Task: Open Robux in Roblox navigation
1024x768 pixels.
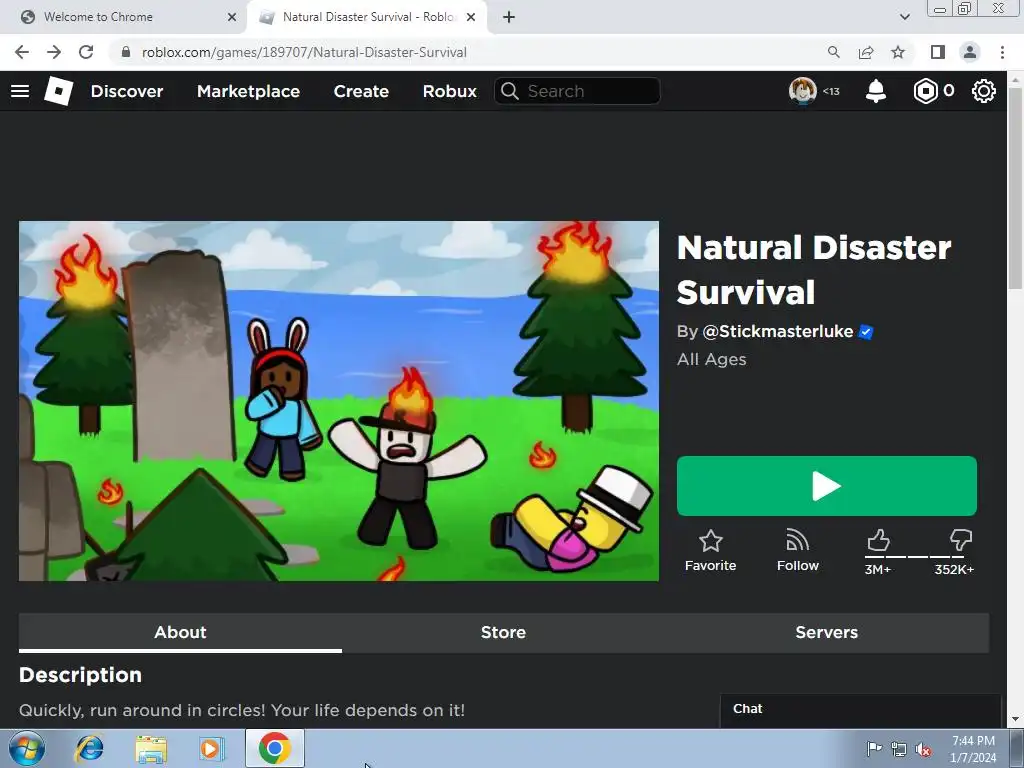Action: point(449,91)
